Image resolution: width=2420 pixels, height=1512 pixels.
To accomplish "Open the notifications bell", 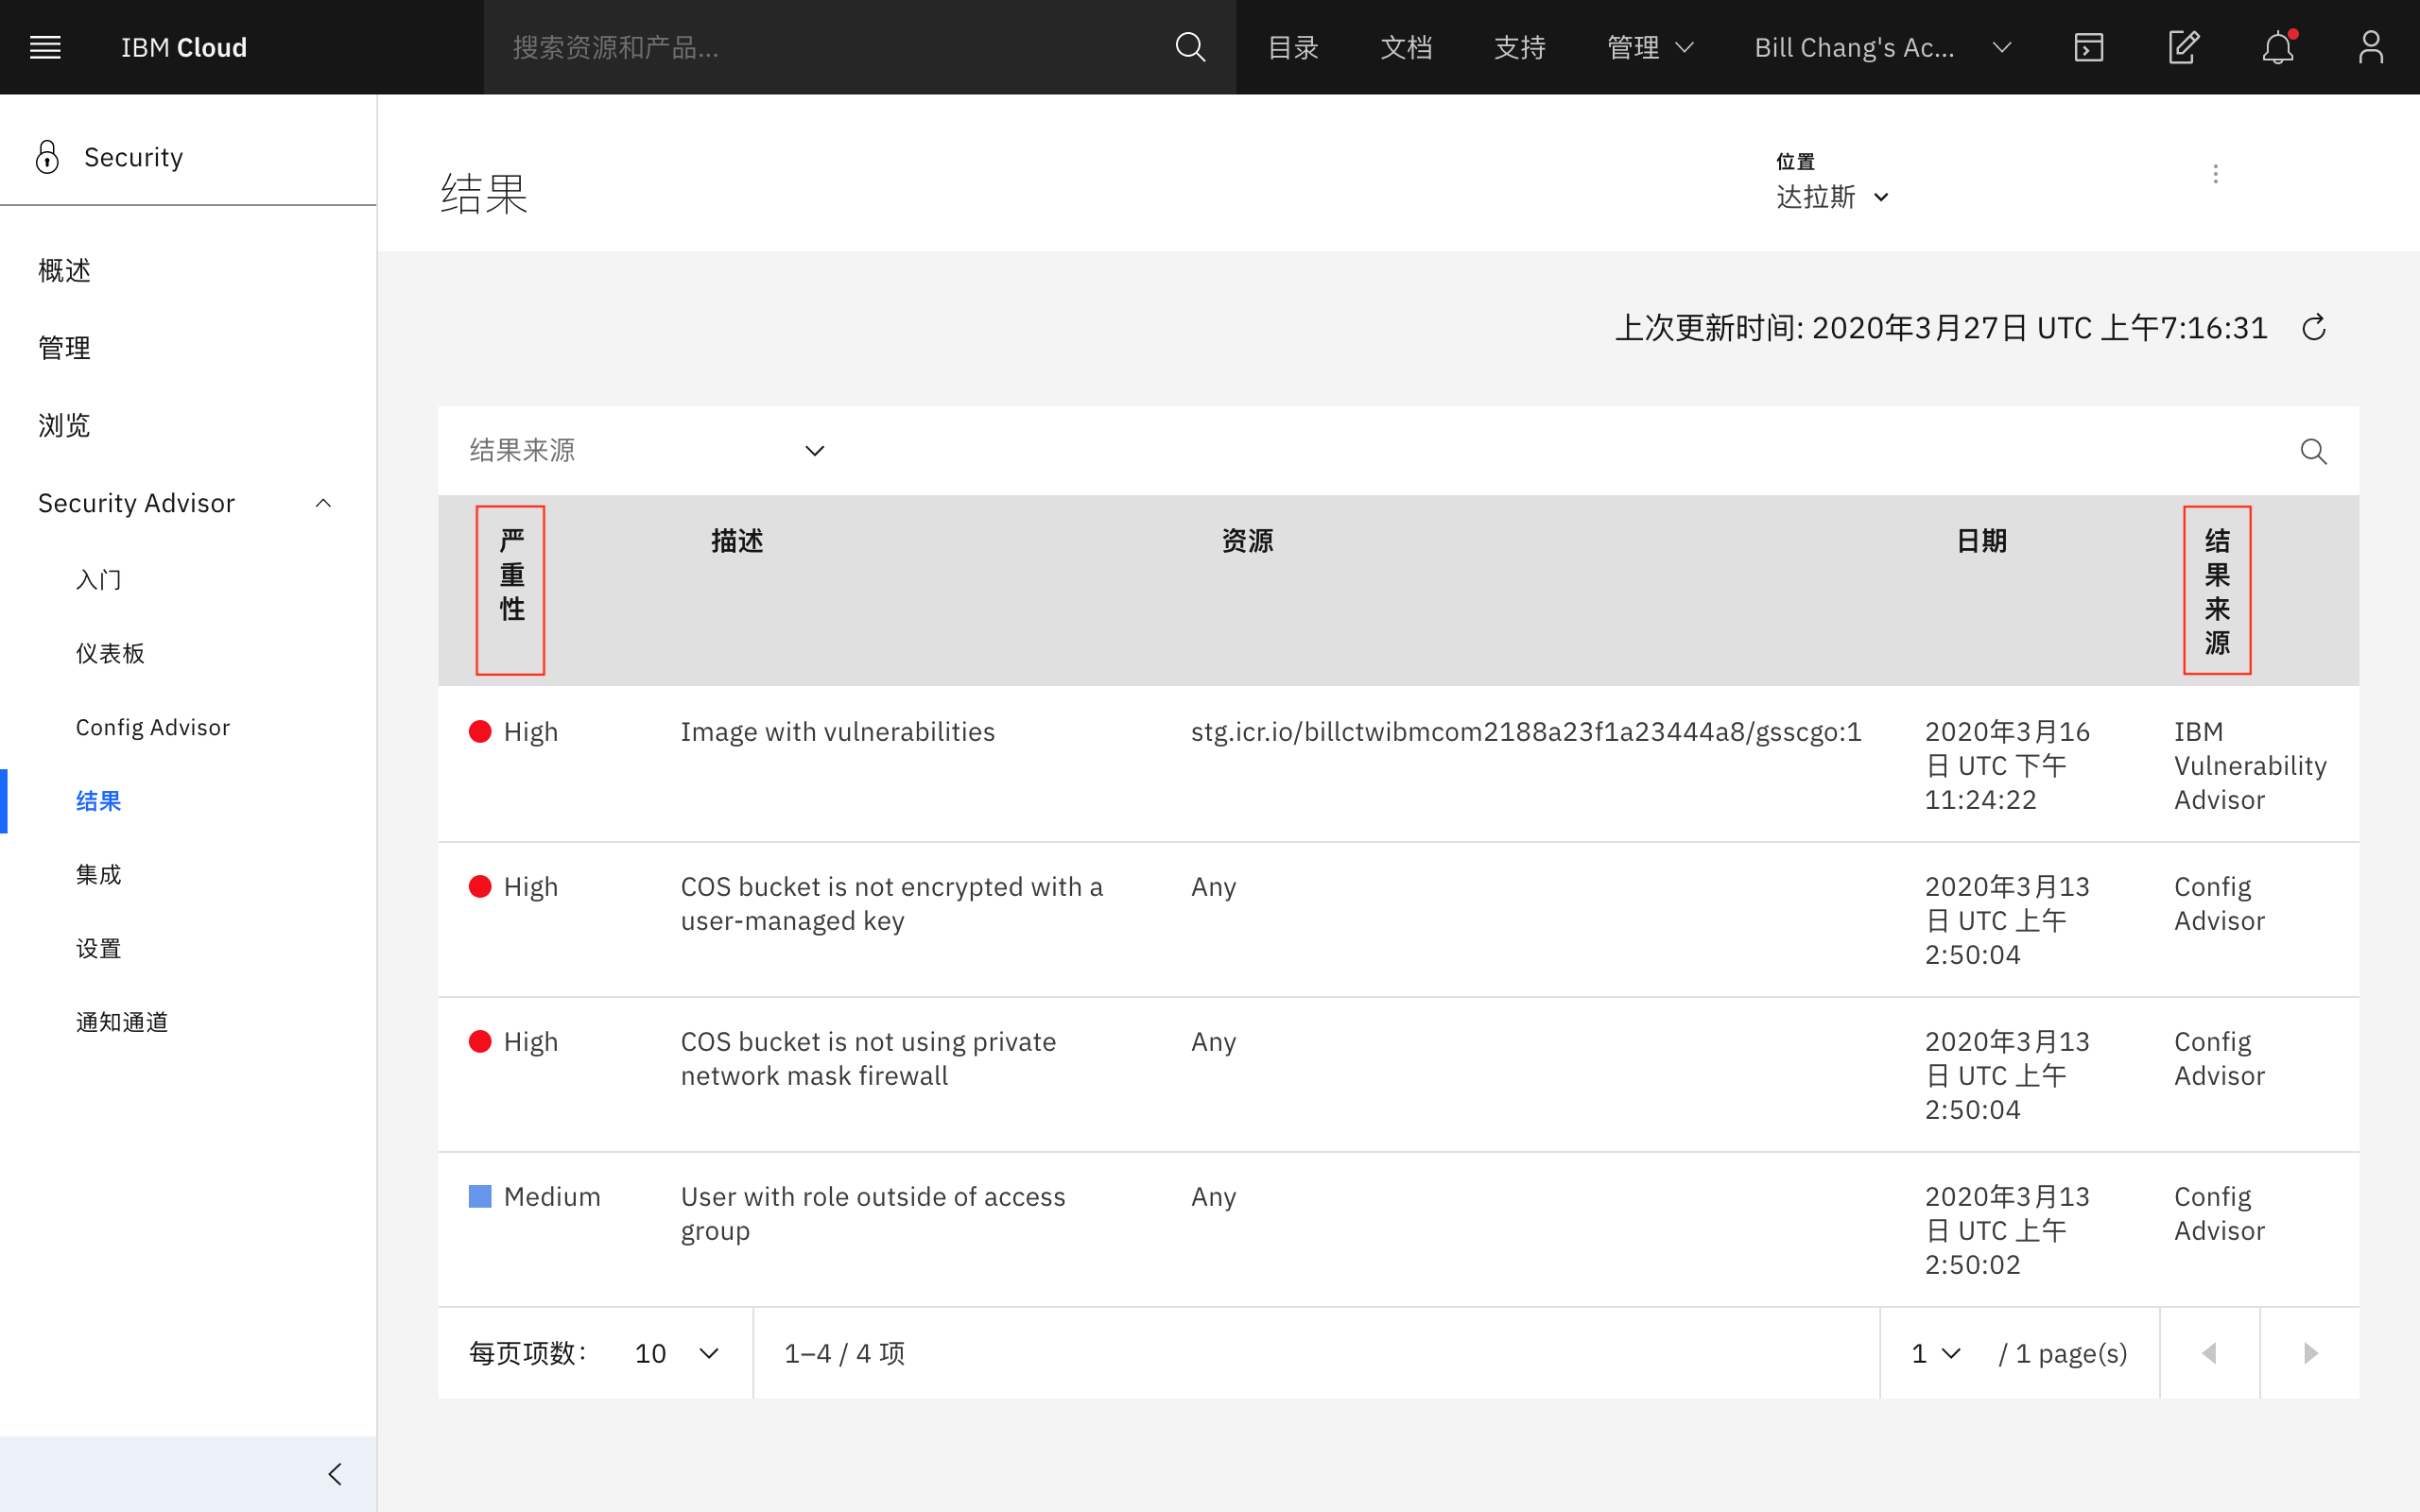I will [2277, 47].
